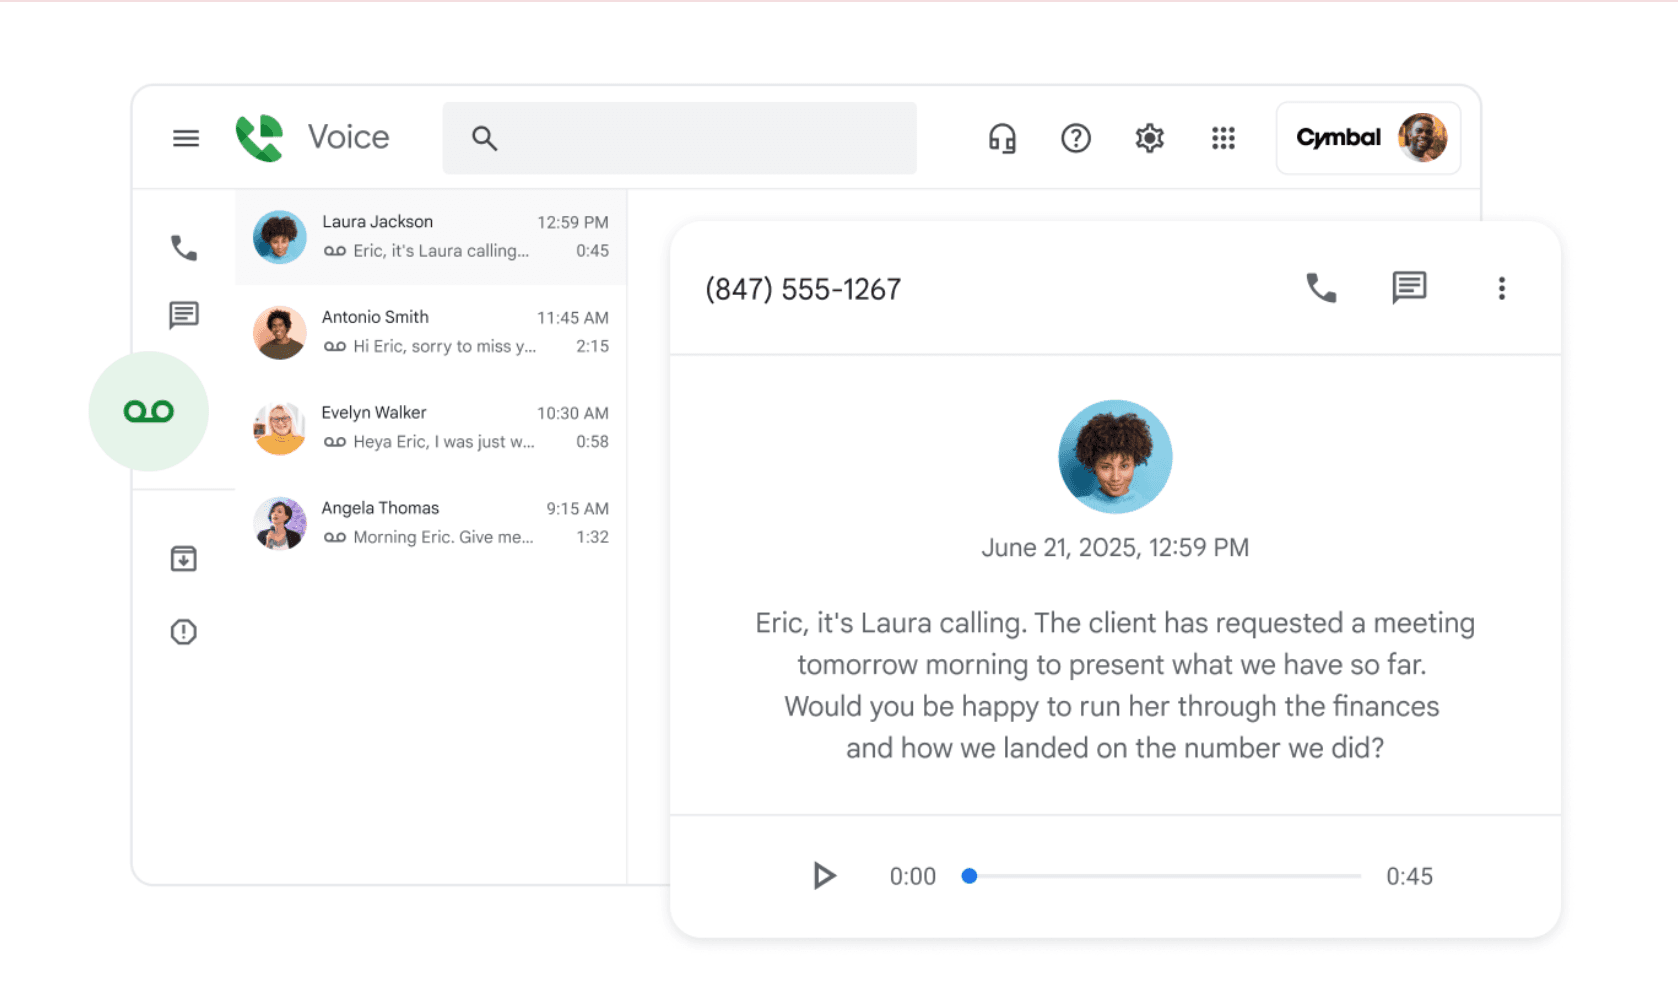
Task: Open Evelyn Walker's voicemail entry
Action: [x=430, y=427]
